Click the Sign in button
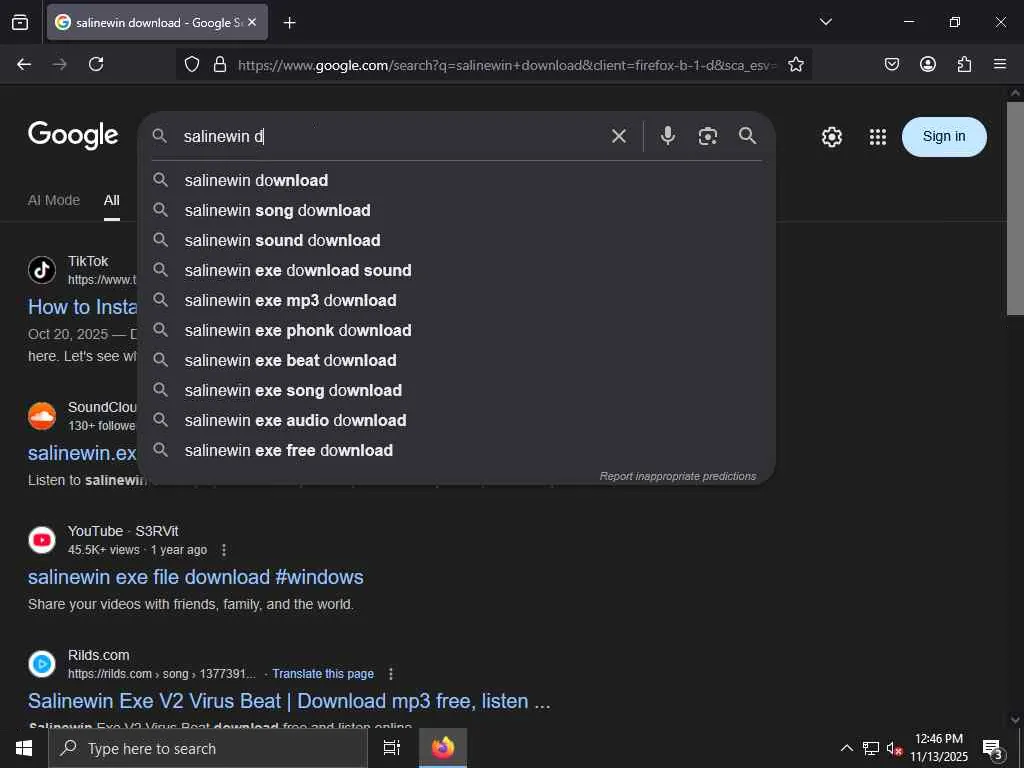1024x768 pixels. click(944, 136)
